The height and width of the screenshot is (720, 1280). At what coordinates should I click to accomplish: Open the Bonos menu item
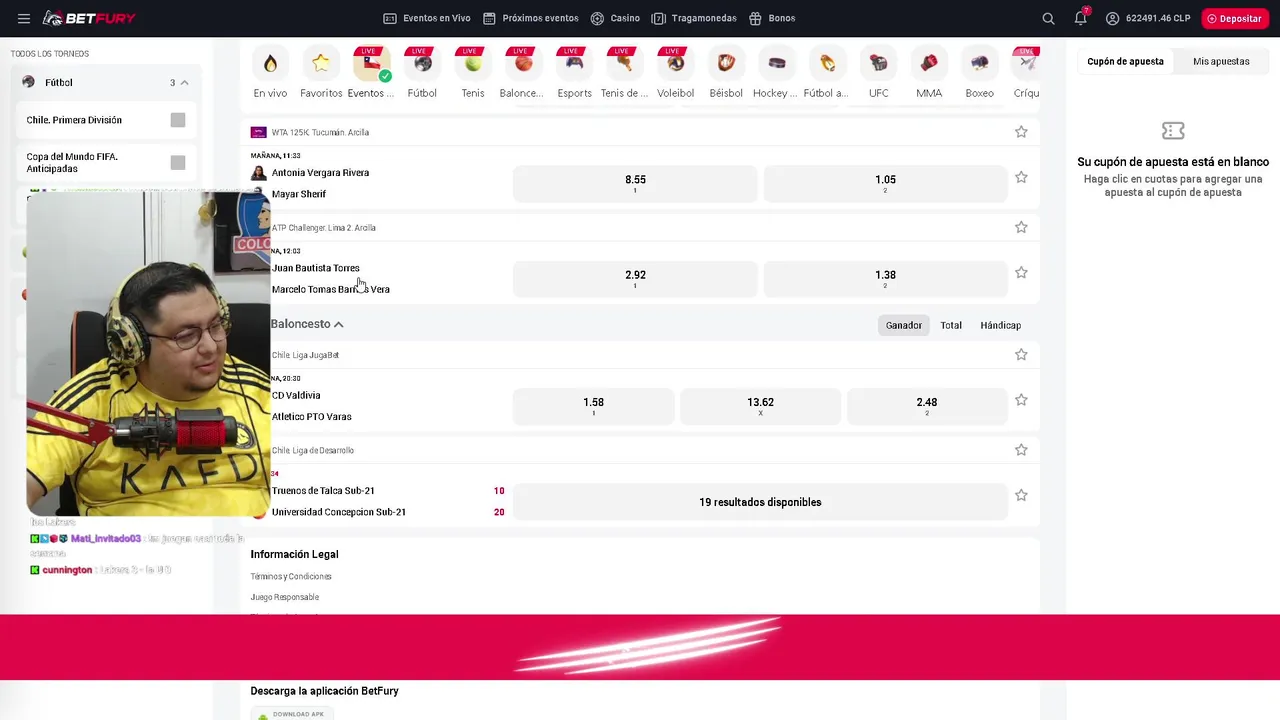point(772,18)
